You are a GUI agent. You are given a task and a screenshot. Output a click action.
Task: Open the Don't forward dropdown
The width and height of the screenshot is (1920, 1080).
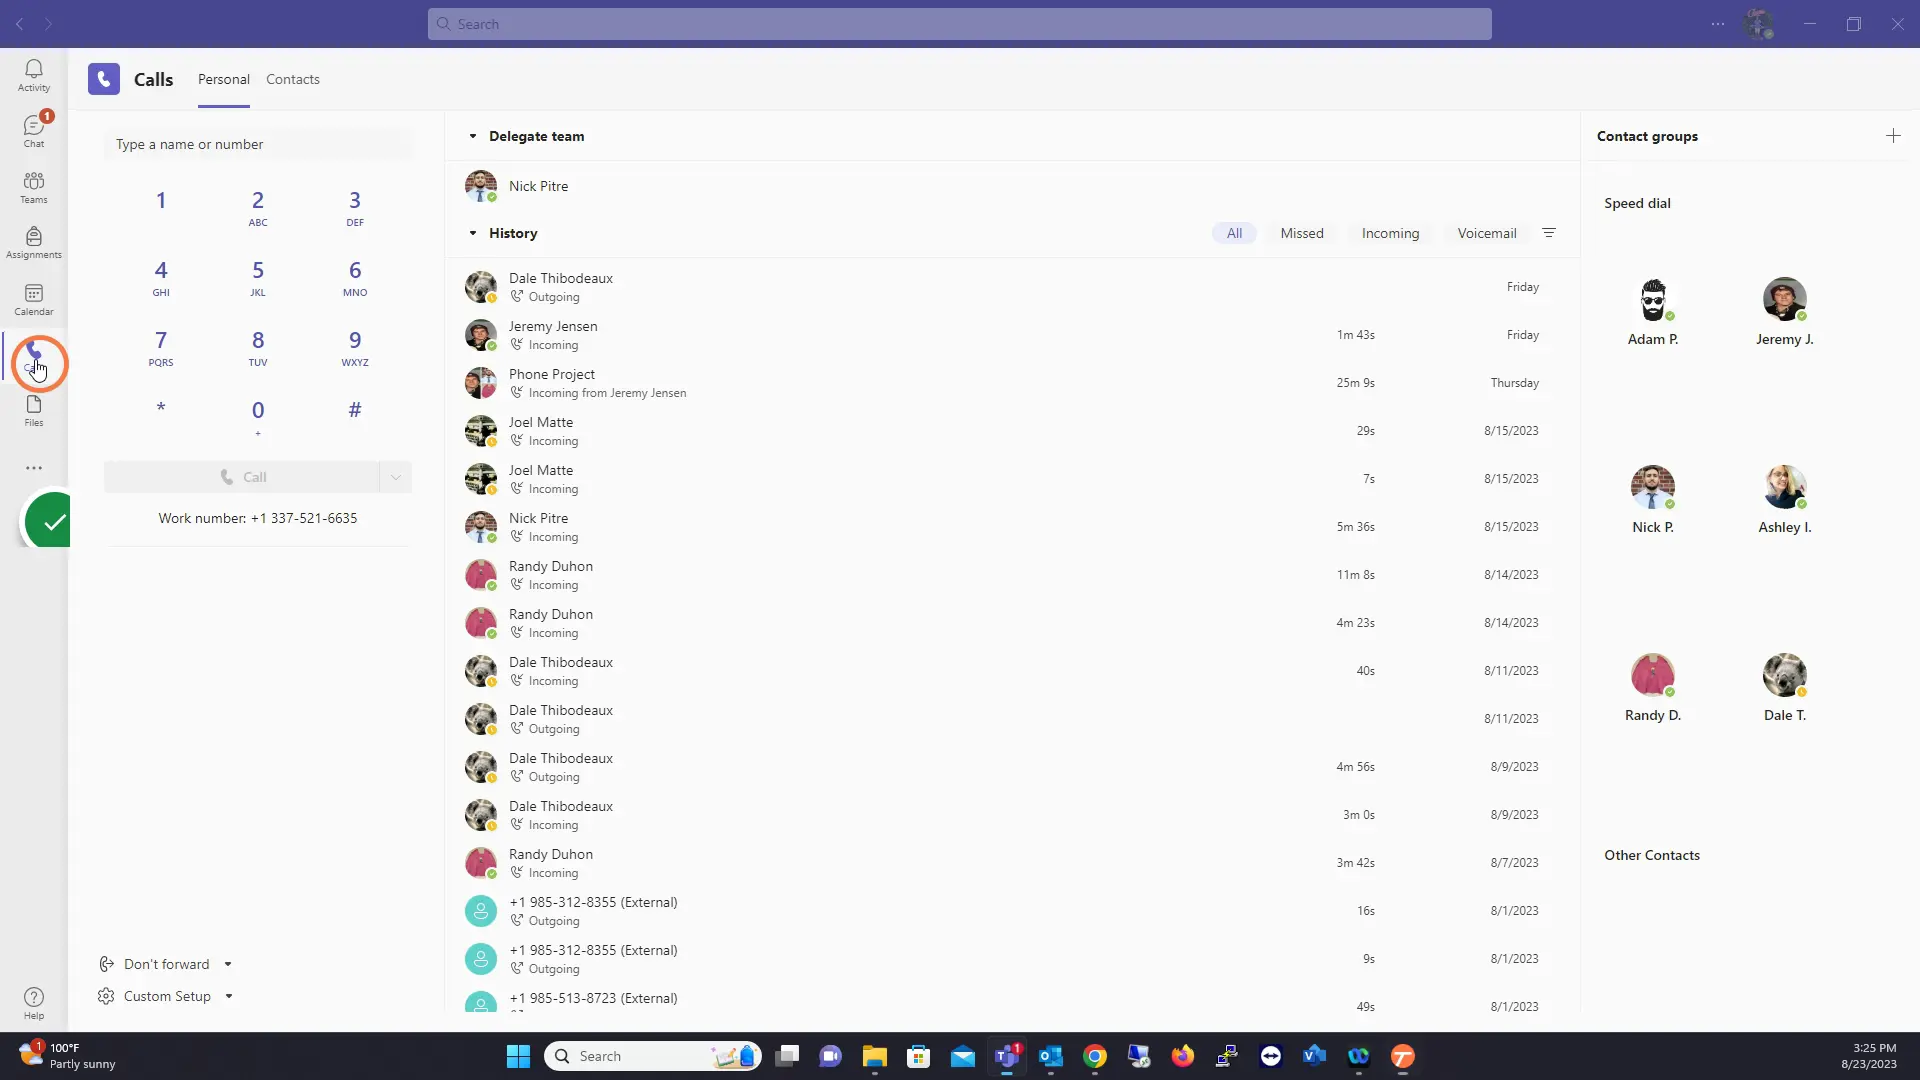(165, 964)
